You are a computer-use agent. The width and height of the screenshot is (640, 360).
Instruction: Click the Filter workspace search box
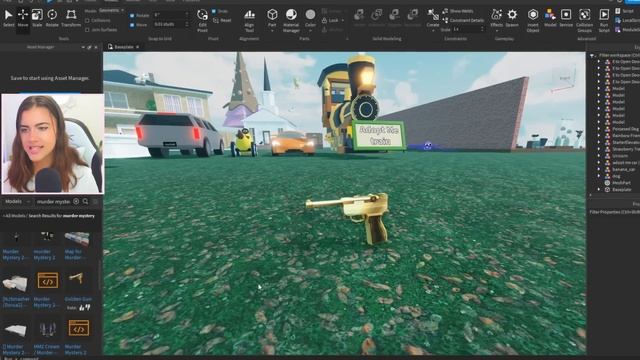point(618,55)
